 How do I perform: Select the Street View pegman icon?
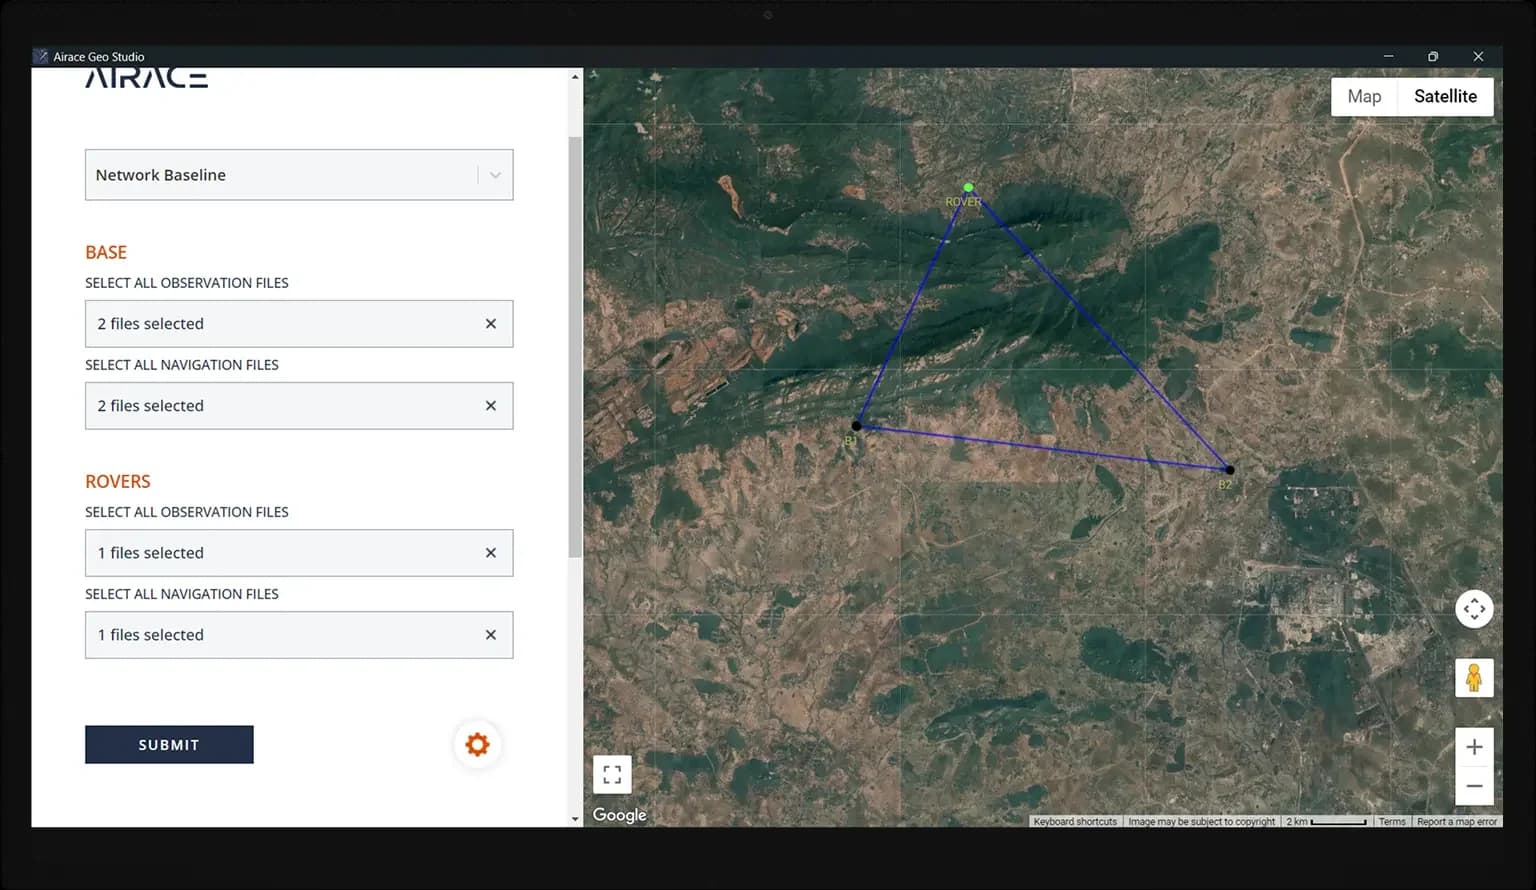point(1474,678)
